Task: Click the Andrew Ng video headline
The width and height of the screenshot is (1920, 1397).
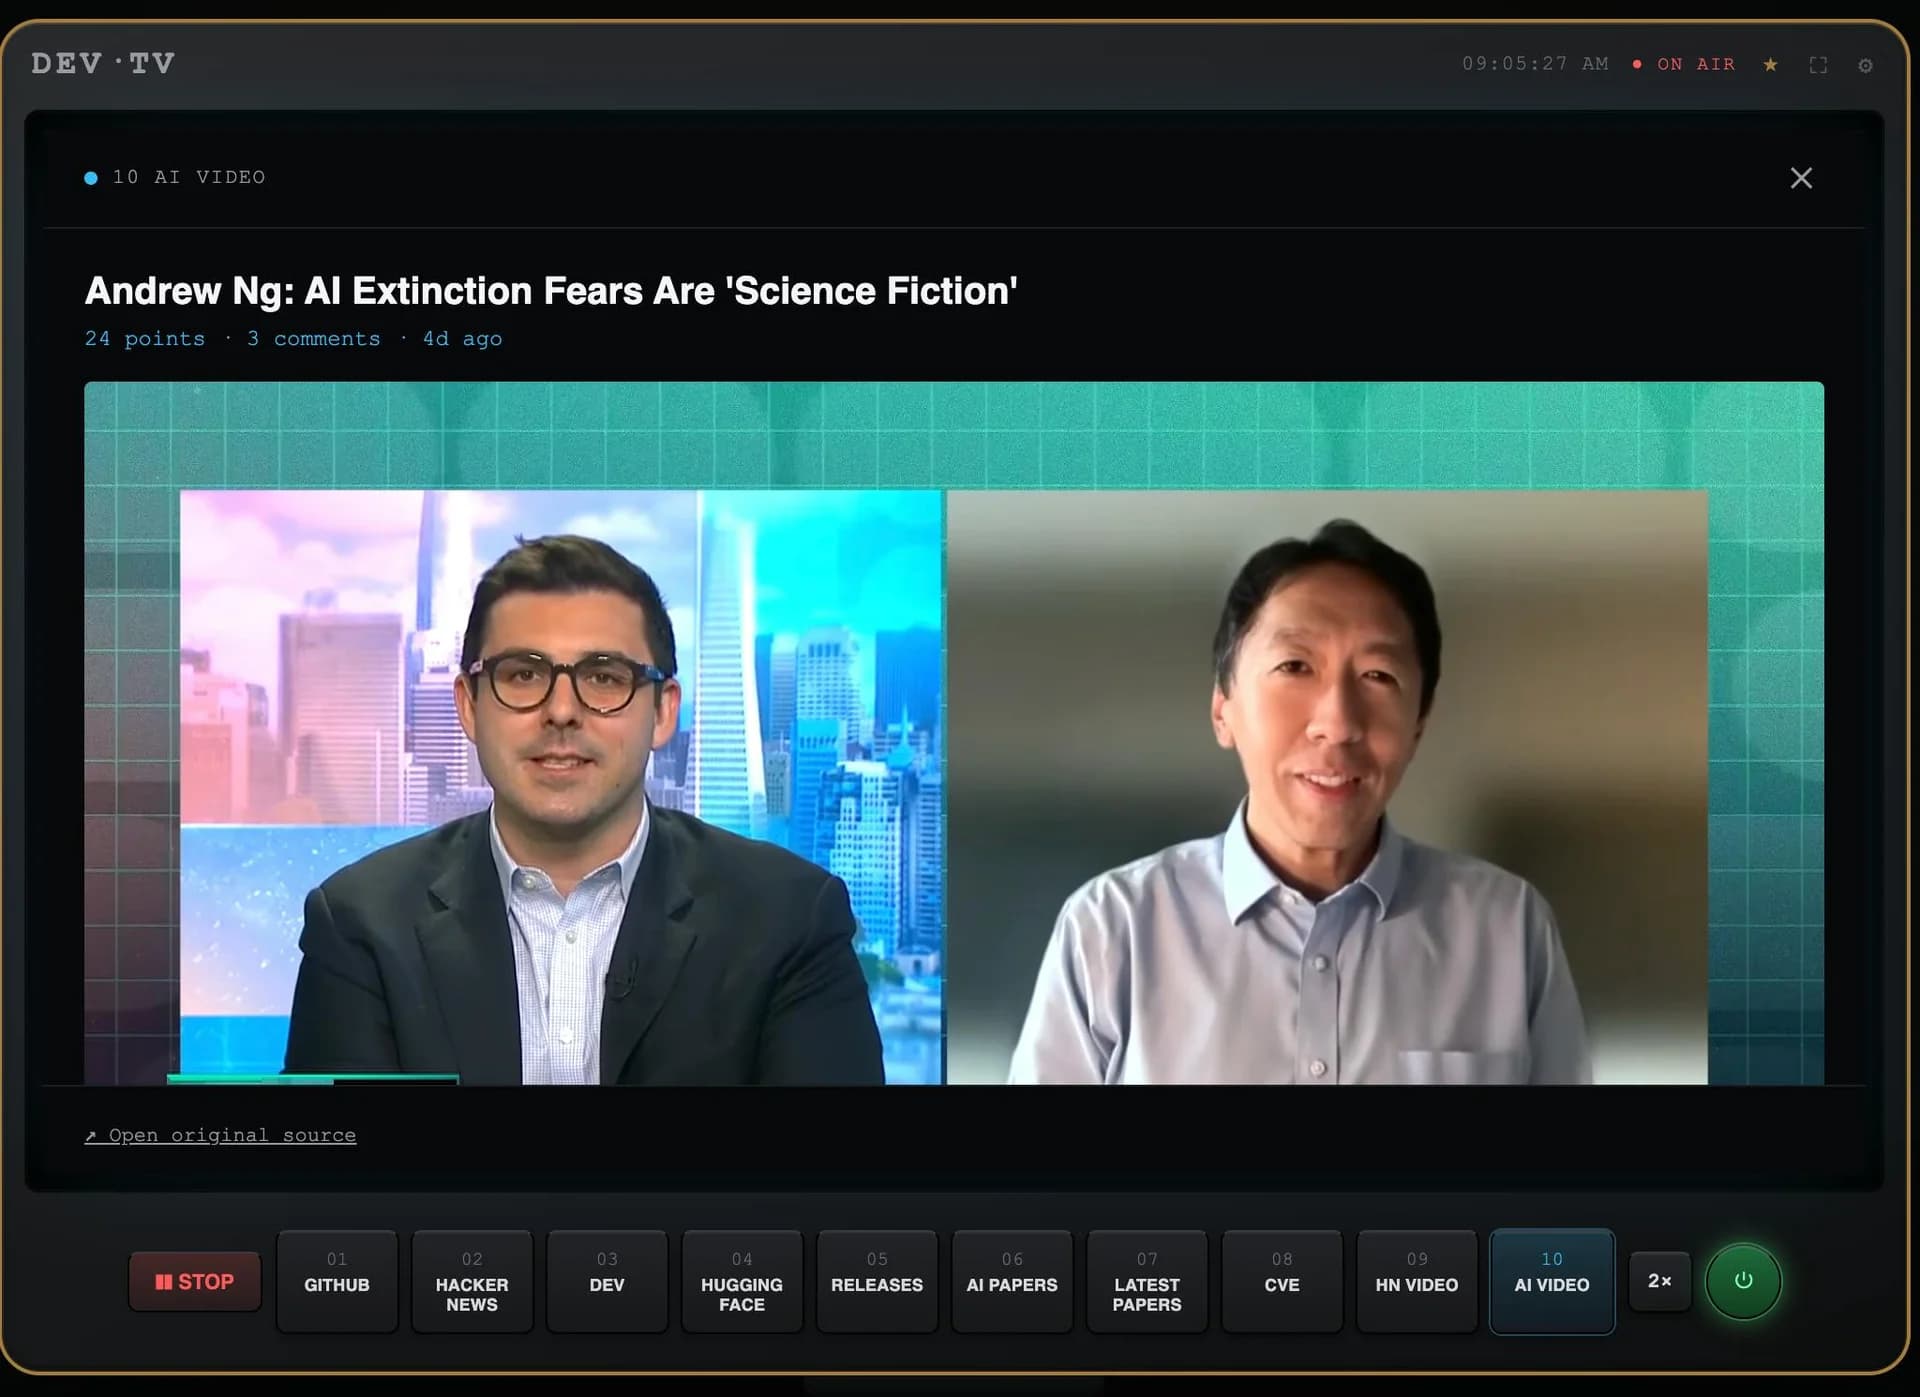Action: click(551, 291)
